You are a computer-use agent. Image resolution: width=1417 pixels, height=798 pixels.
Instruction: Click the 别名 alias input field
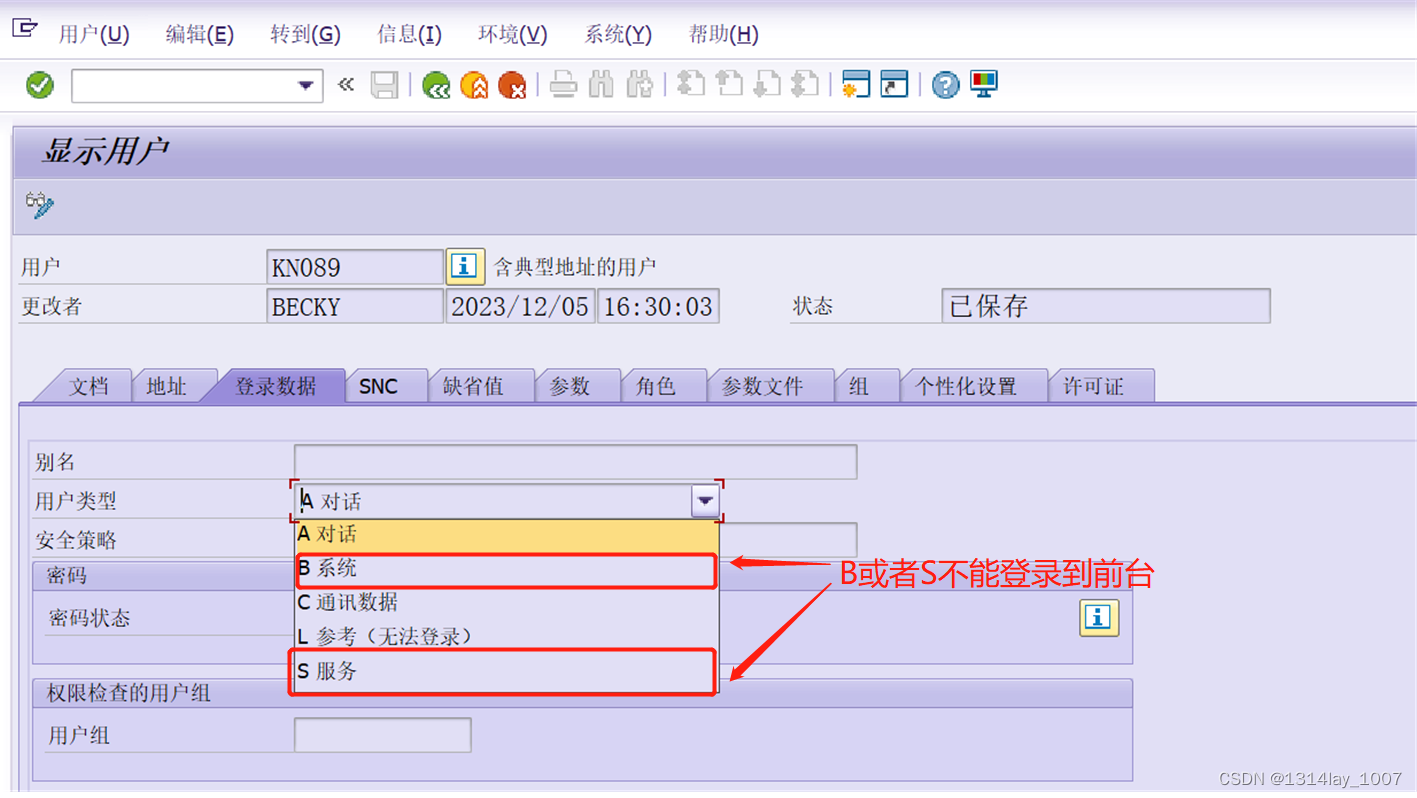(x=576, y=462)
